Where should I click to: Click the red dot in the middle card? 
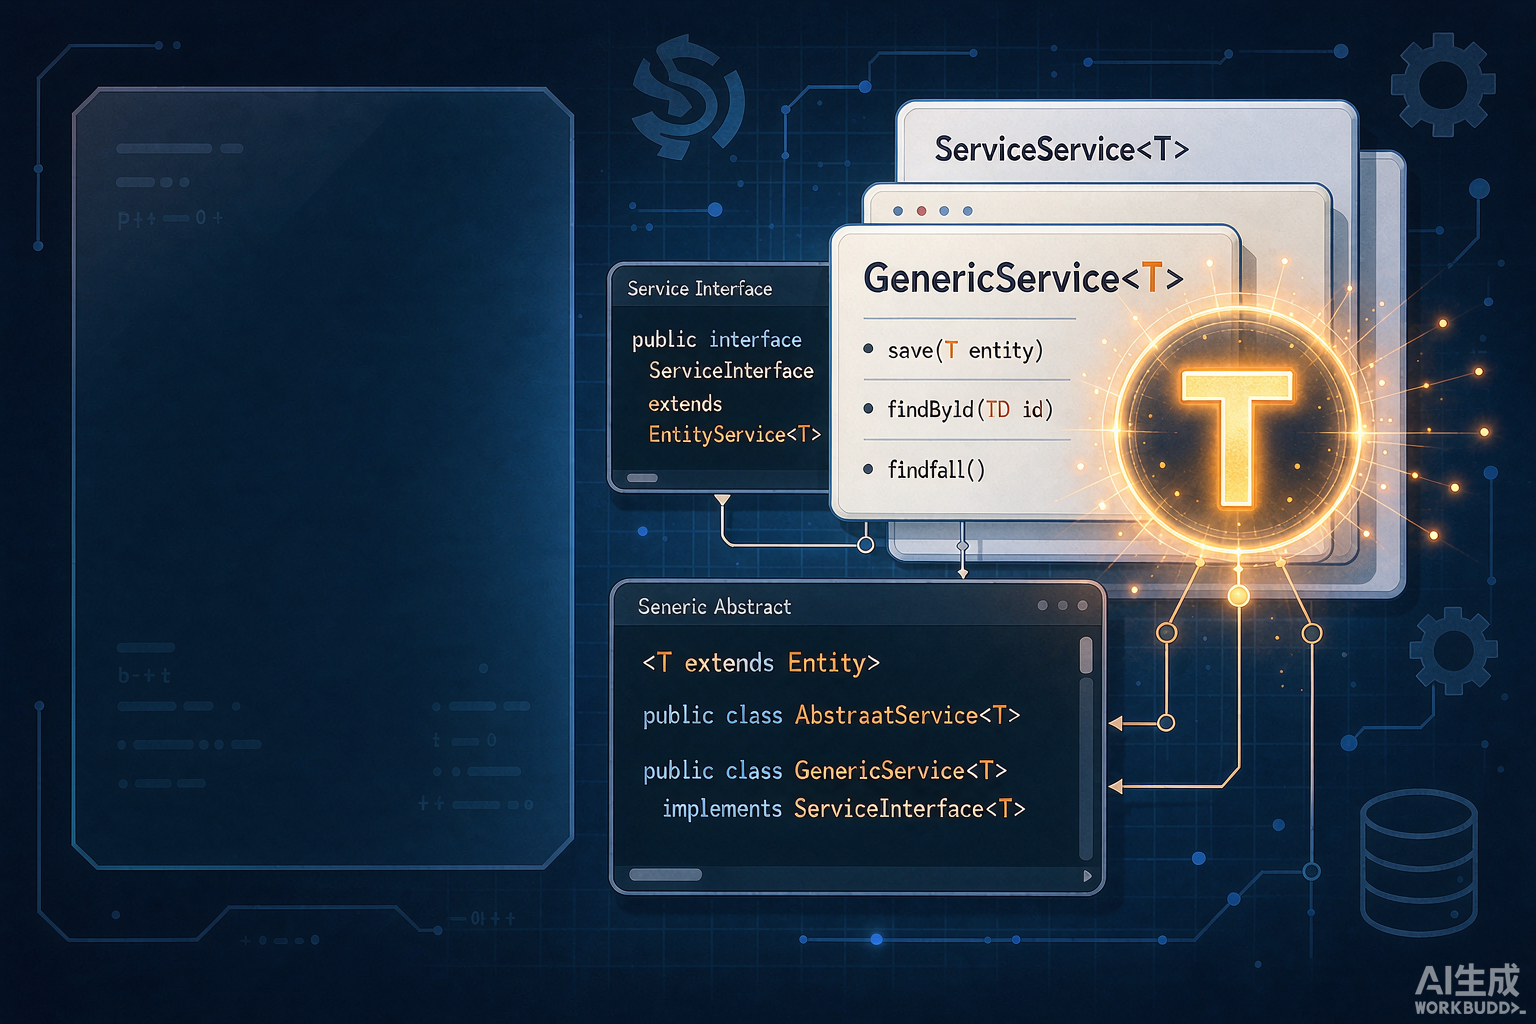click(921, 211)
